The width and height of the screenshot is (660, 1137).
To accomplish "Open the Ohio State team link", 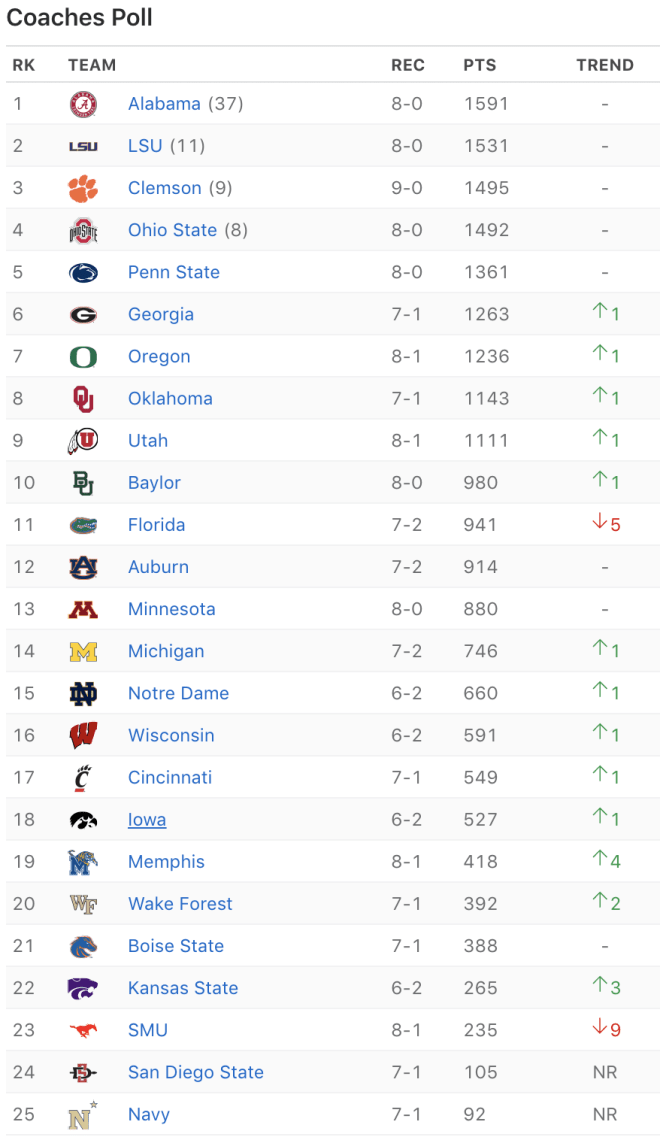I will point(173,230).
